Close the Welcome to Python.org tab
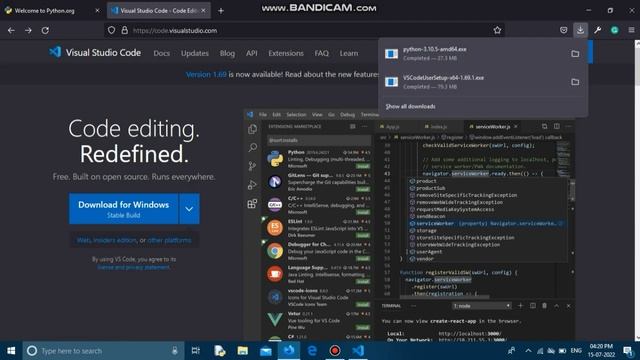The height and width of the screenshot is (360, 640). [97, 11]
